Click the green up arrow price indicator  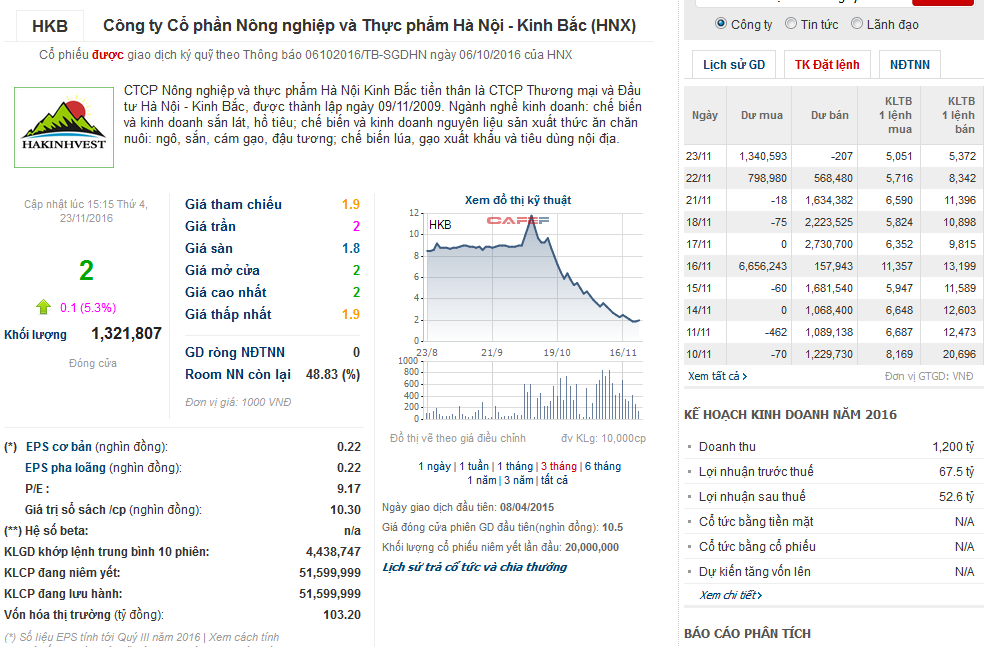tap(43, 307)
